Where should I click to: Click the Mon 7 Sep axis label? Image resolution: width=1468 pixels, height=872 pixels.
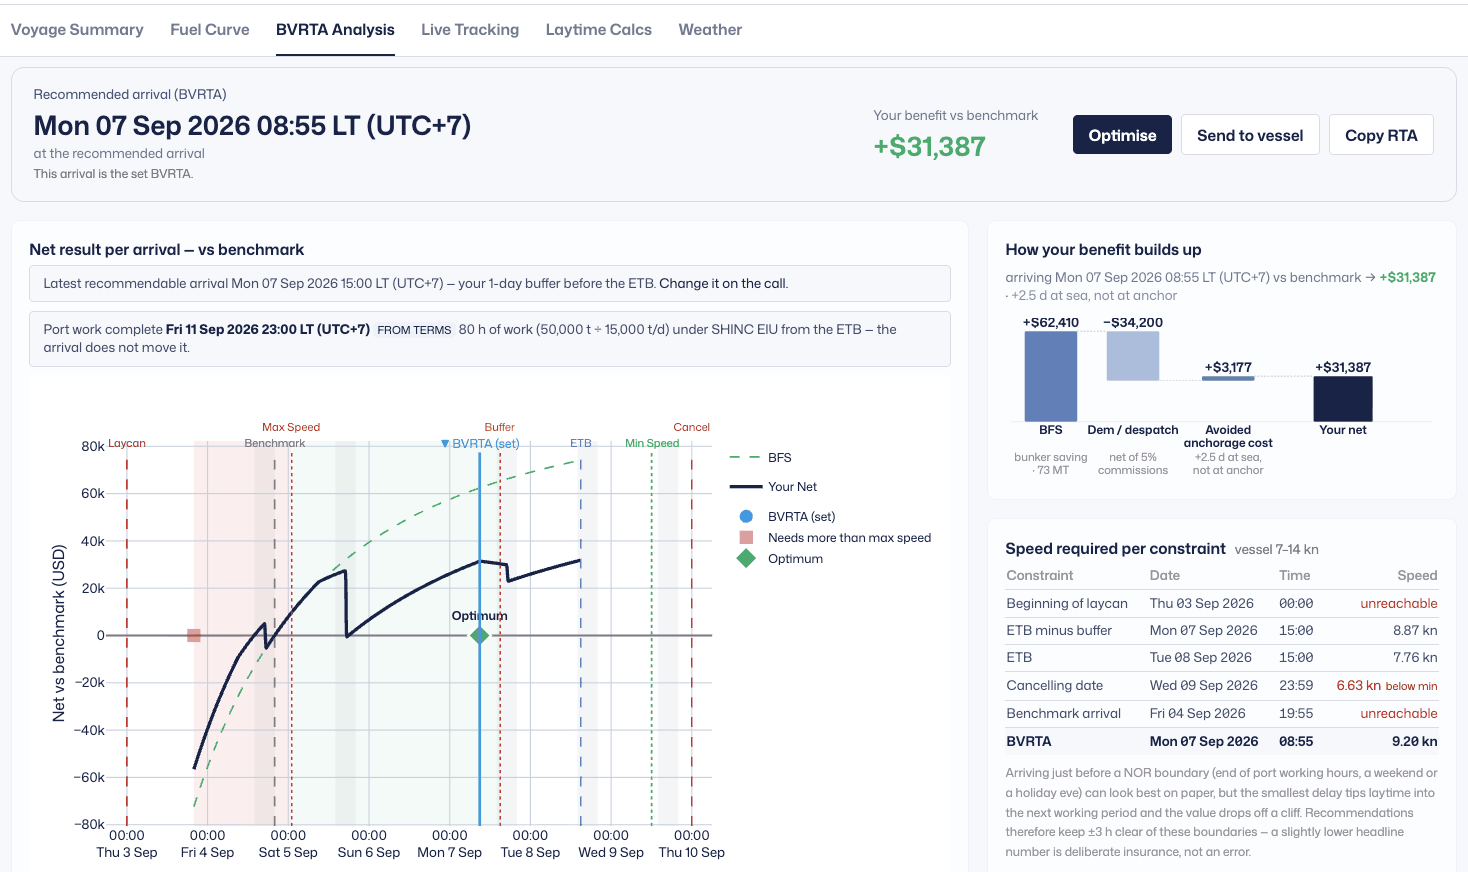coord(450,852)
